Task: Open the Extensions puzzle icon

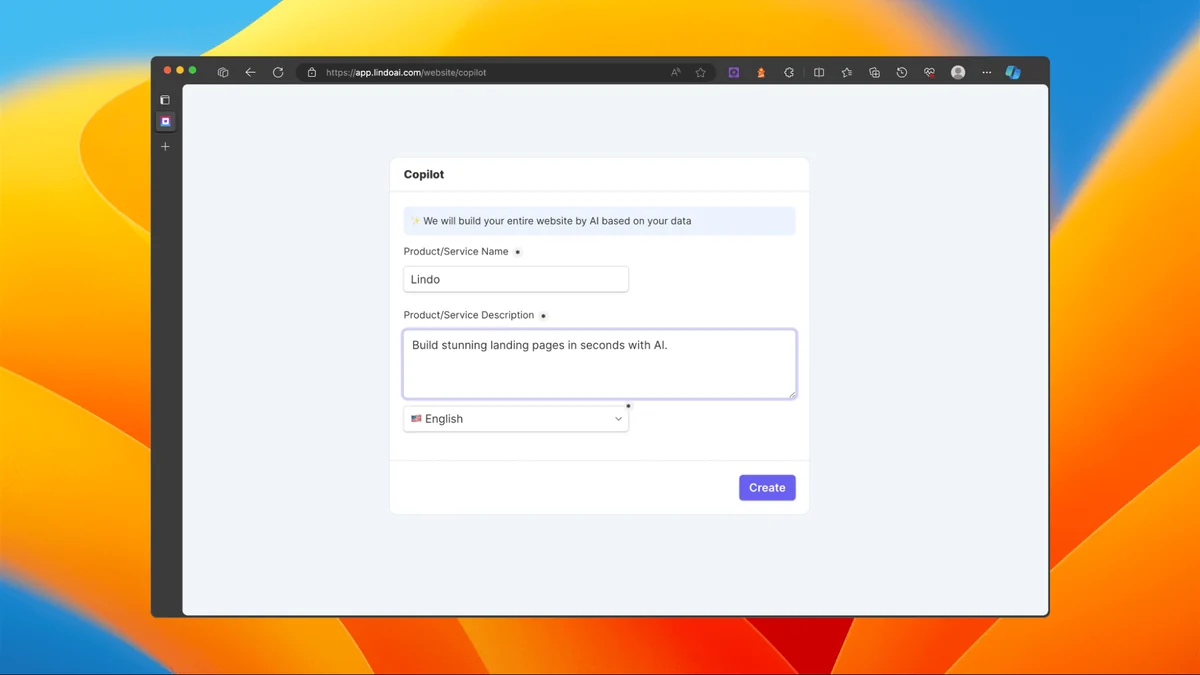Action: 789,72
